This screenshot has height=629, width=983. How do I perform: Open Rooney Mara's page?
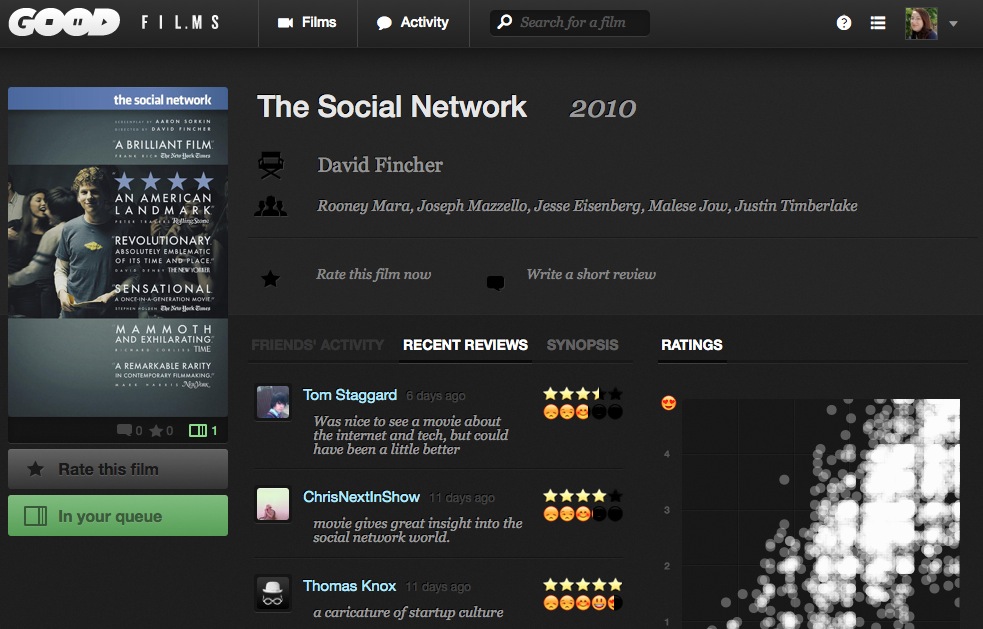364,206
